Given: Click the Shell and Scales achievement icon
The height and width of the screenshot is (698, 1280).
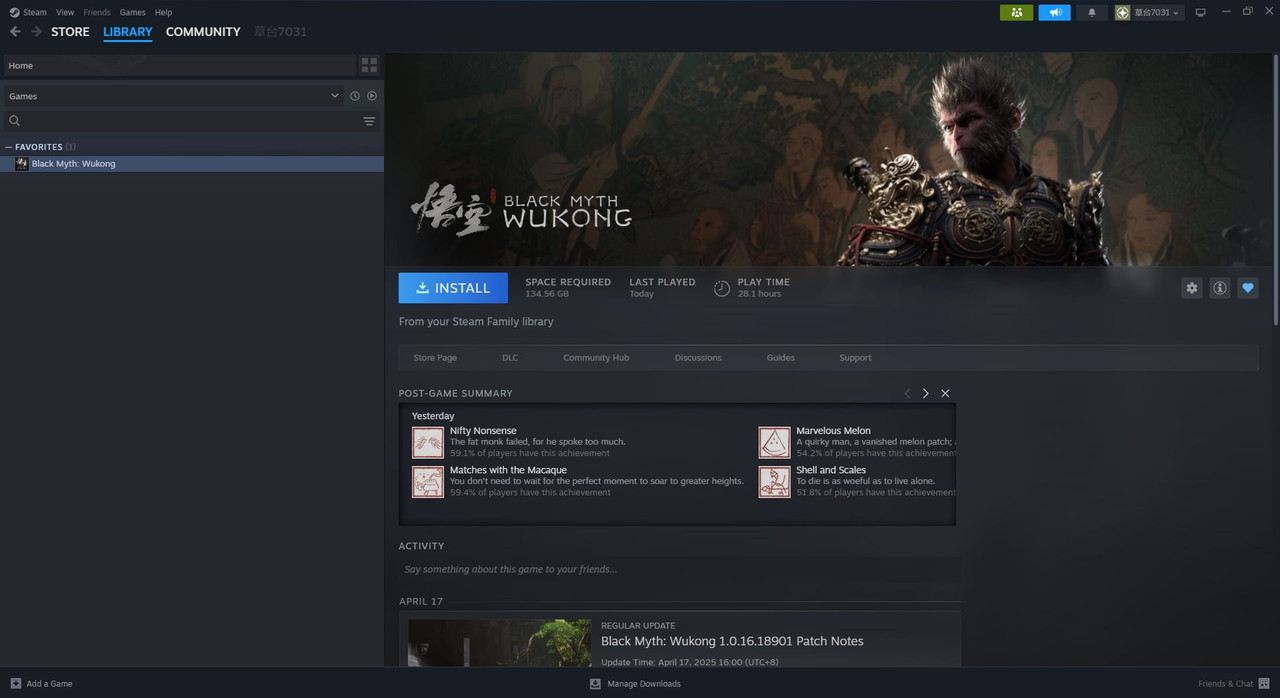Looking at the screenshot, I should pos(774,482).
